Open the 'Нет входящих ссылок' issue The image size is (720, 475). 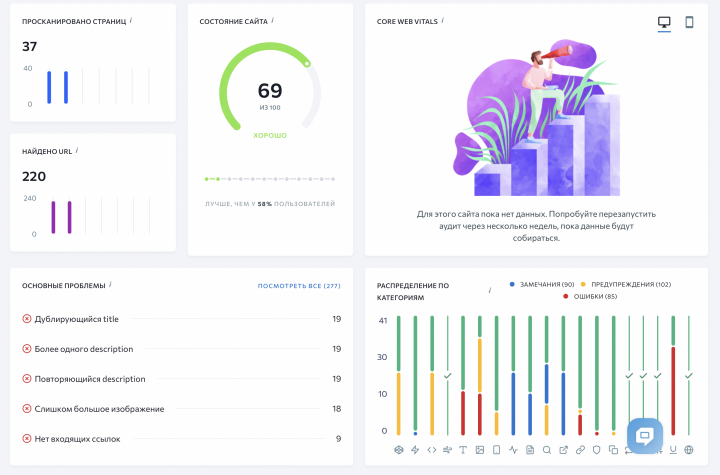point(181,438)
